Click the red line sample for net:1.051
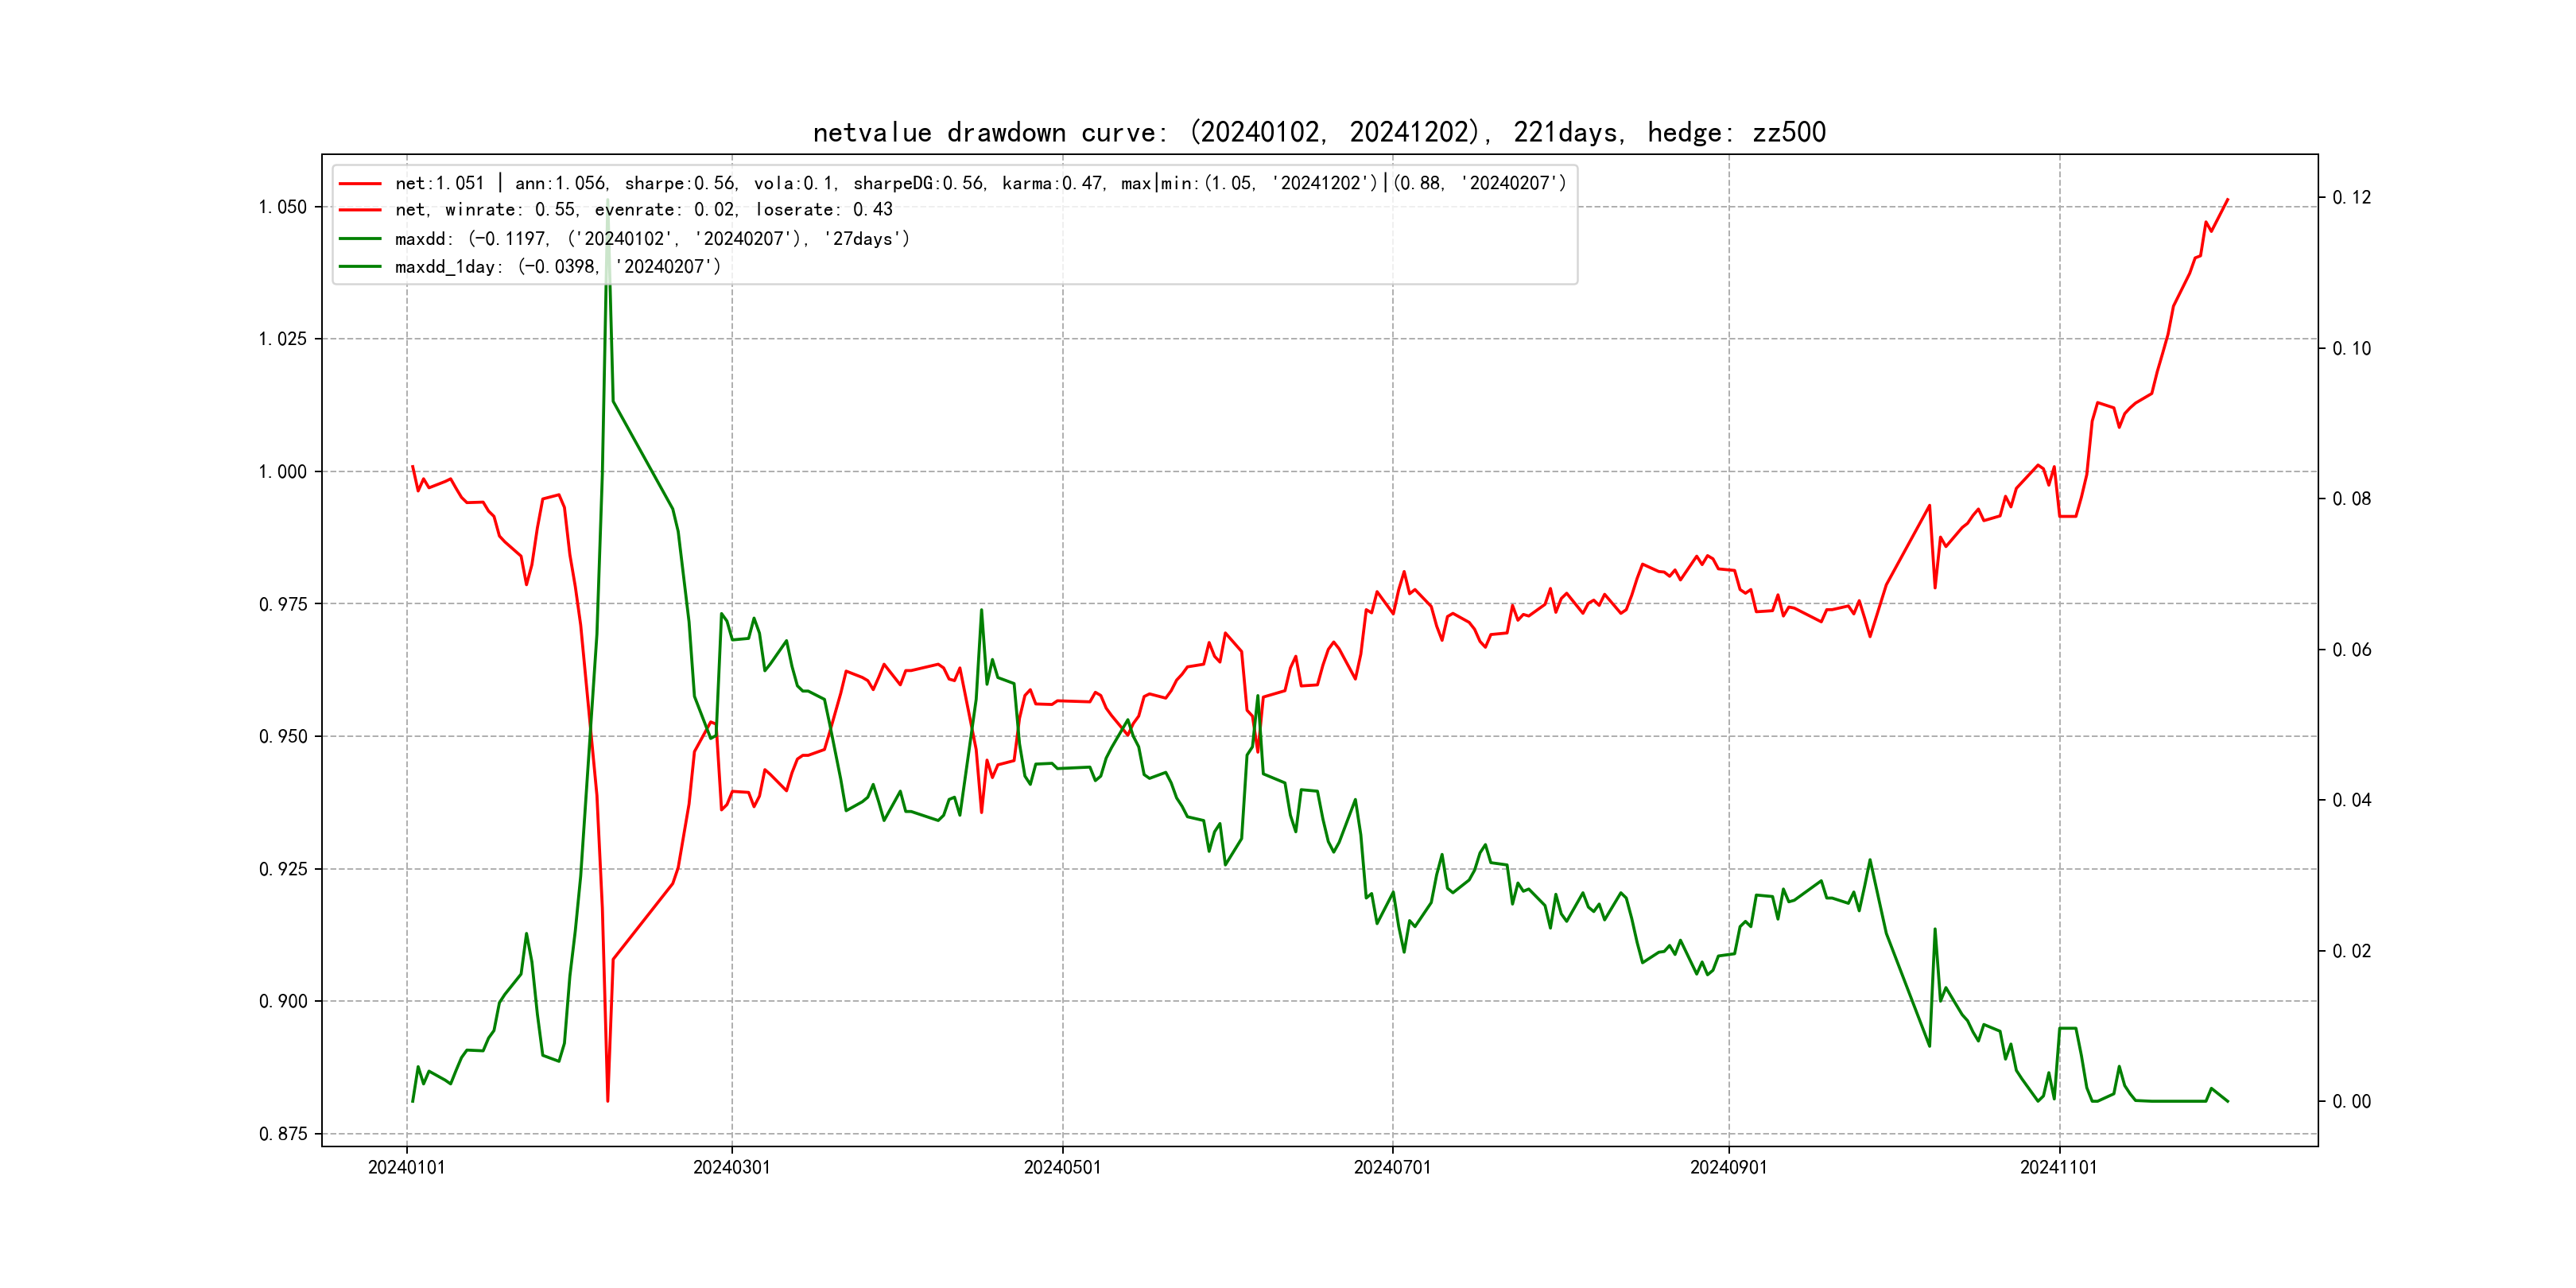The height and width of the screenshot is (1288, 2576). [x=360, y=184]
